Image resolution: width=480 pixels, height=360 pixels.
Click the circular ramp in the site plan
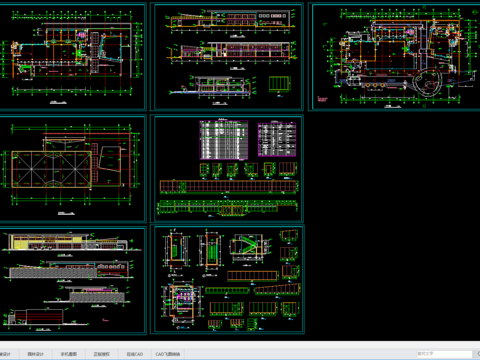[427, 82]
